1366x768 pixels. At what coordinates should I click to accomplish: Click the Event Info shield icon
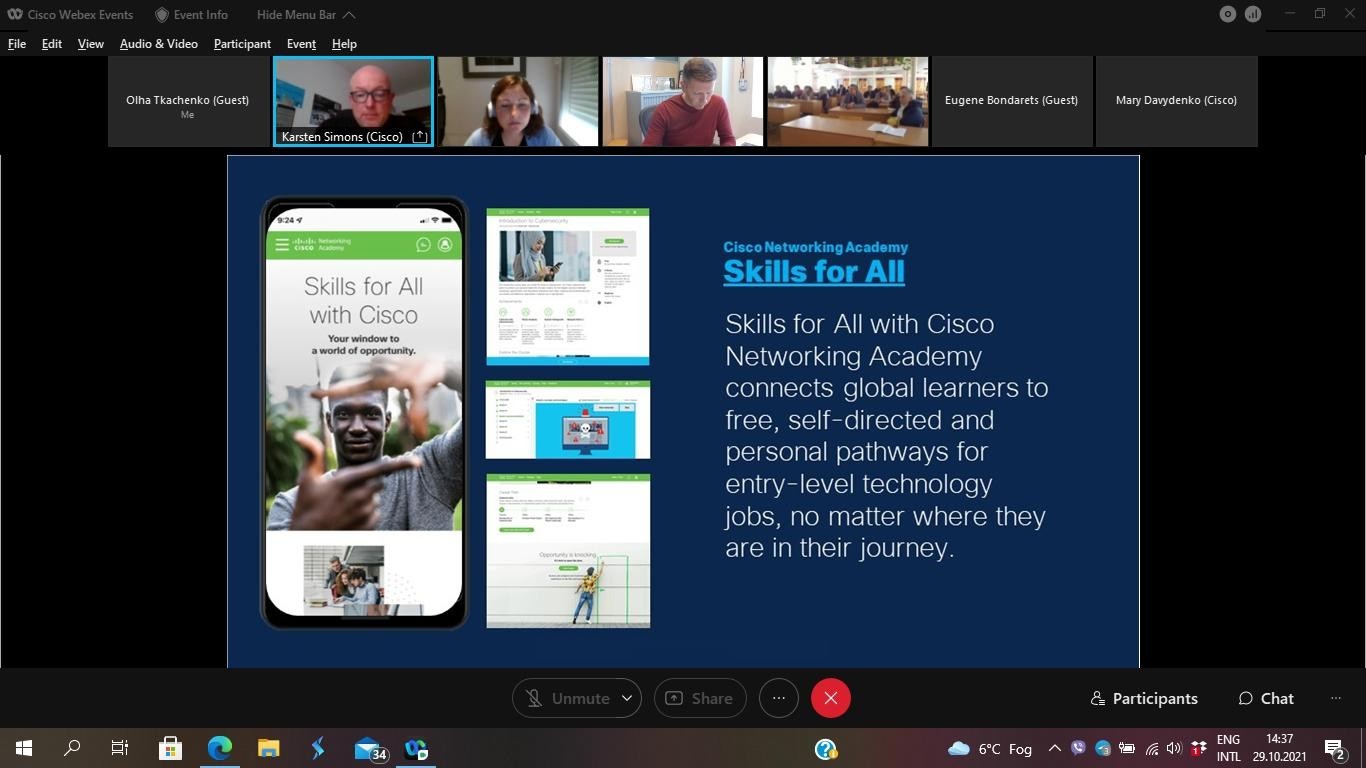[x=162, y=15]
